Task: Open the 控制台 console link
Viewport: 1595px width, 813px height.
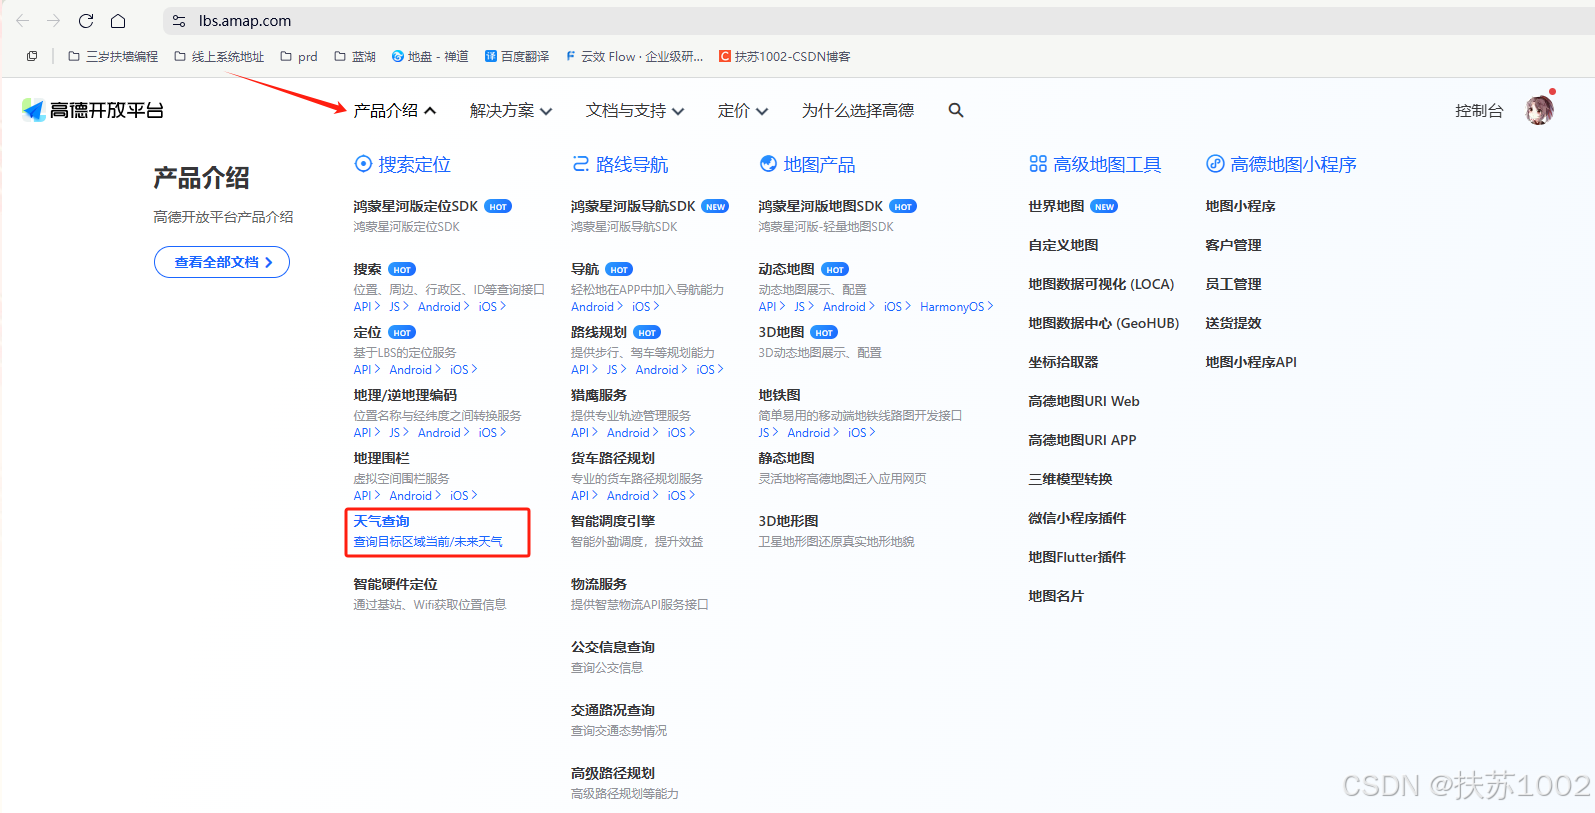Action: pos(1479,111)
